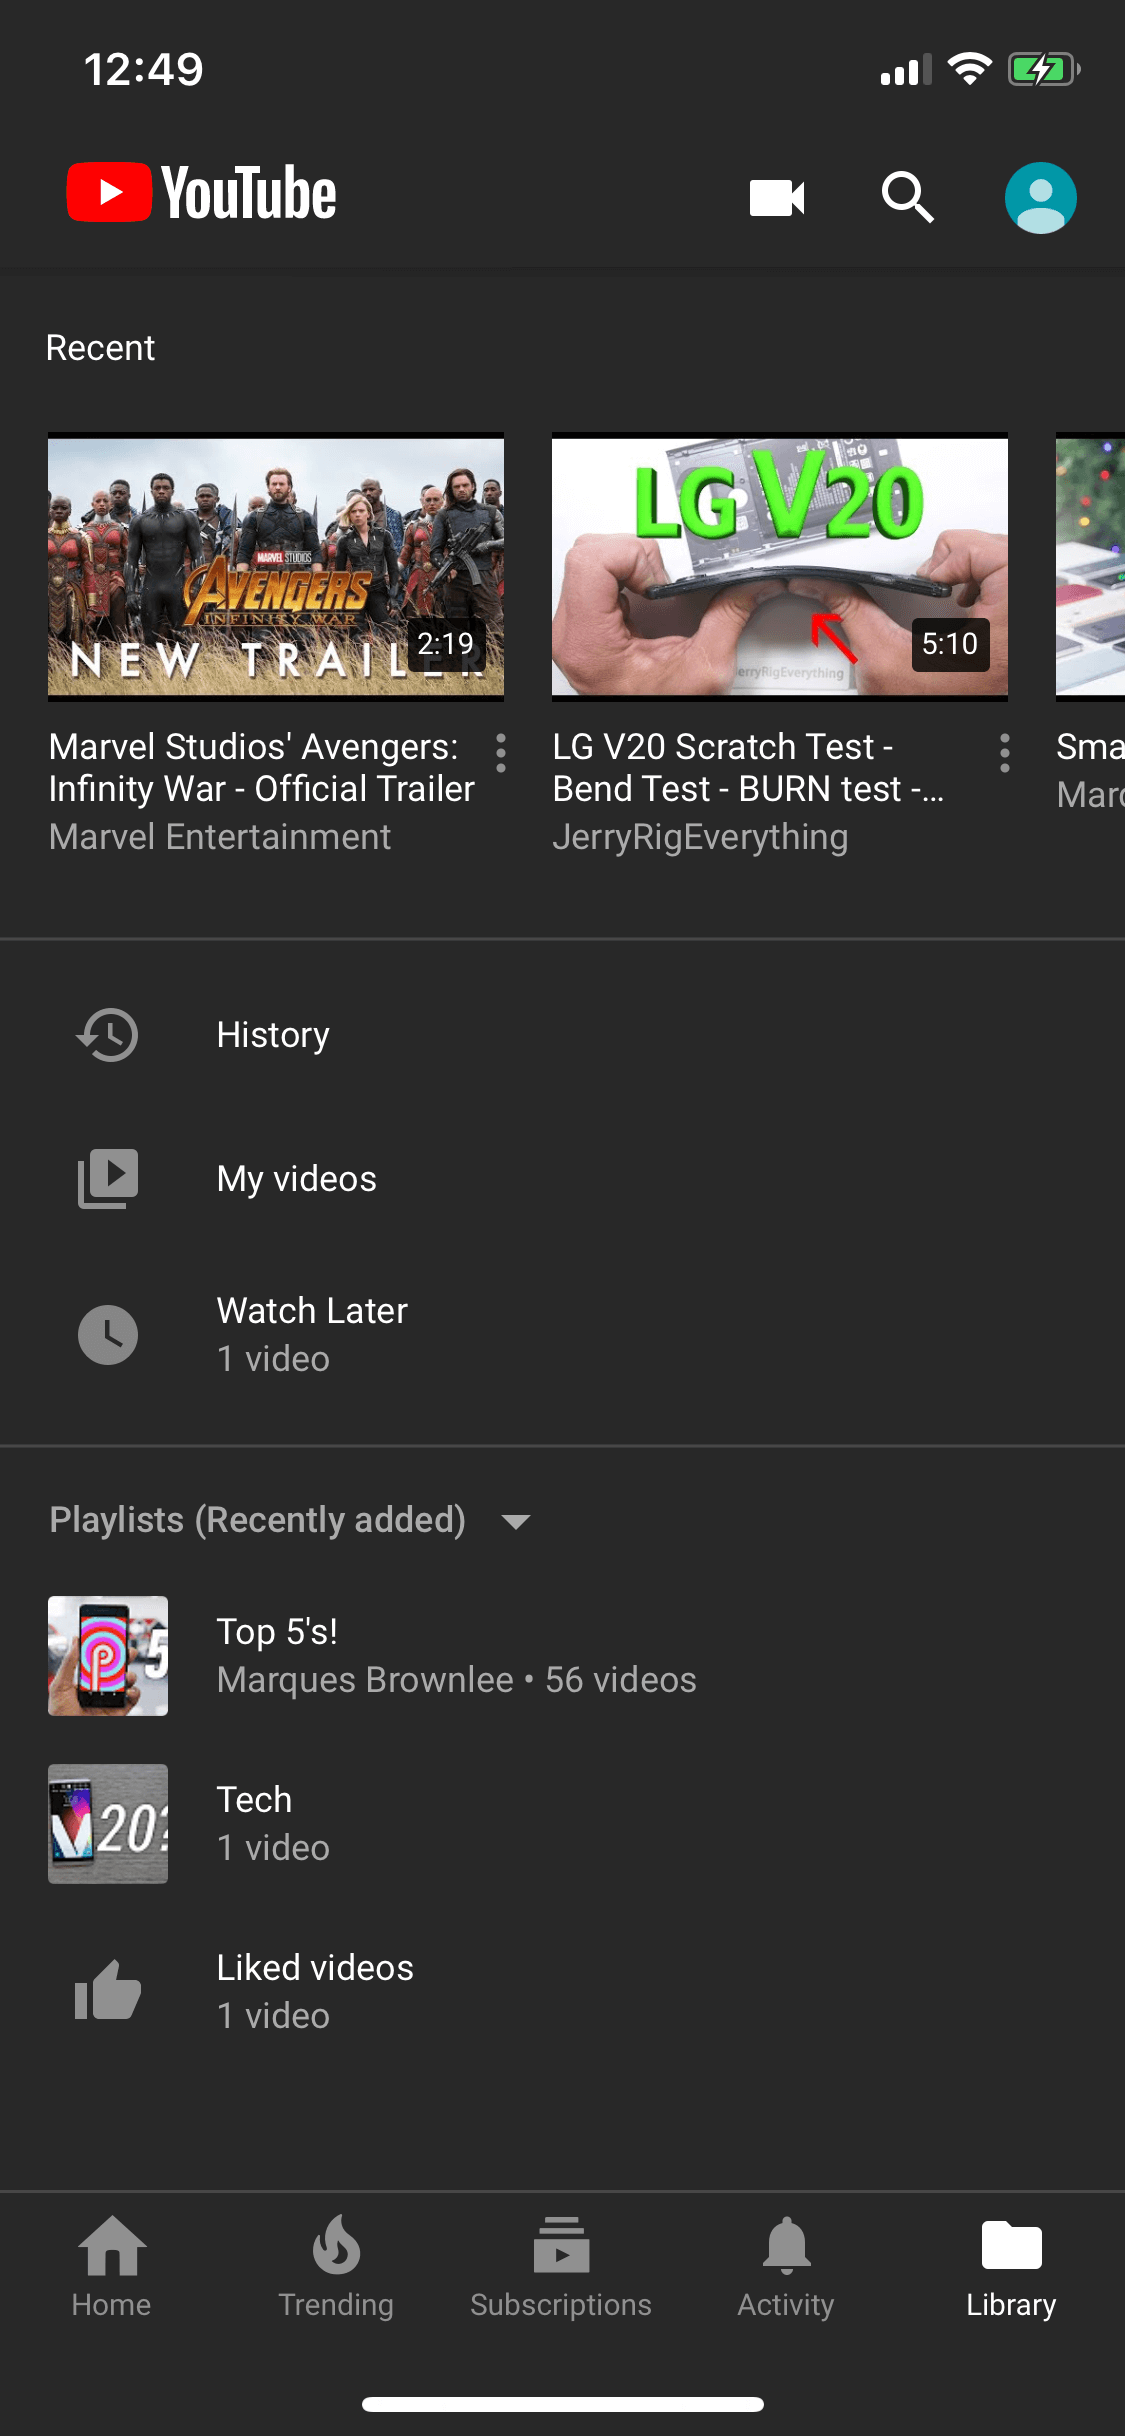Open the account profile avatar
The image size is (1125, 2436).
pos(1040,198)
